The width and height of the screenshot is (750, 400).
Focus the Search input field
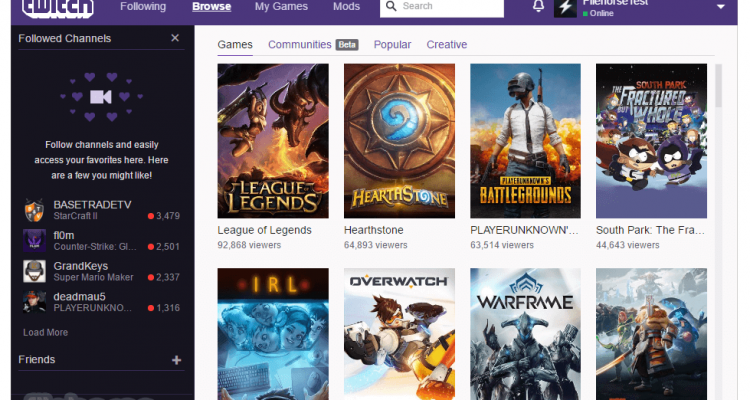point(441,7)
